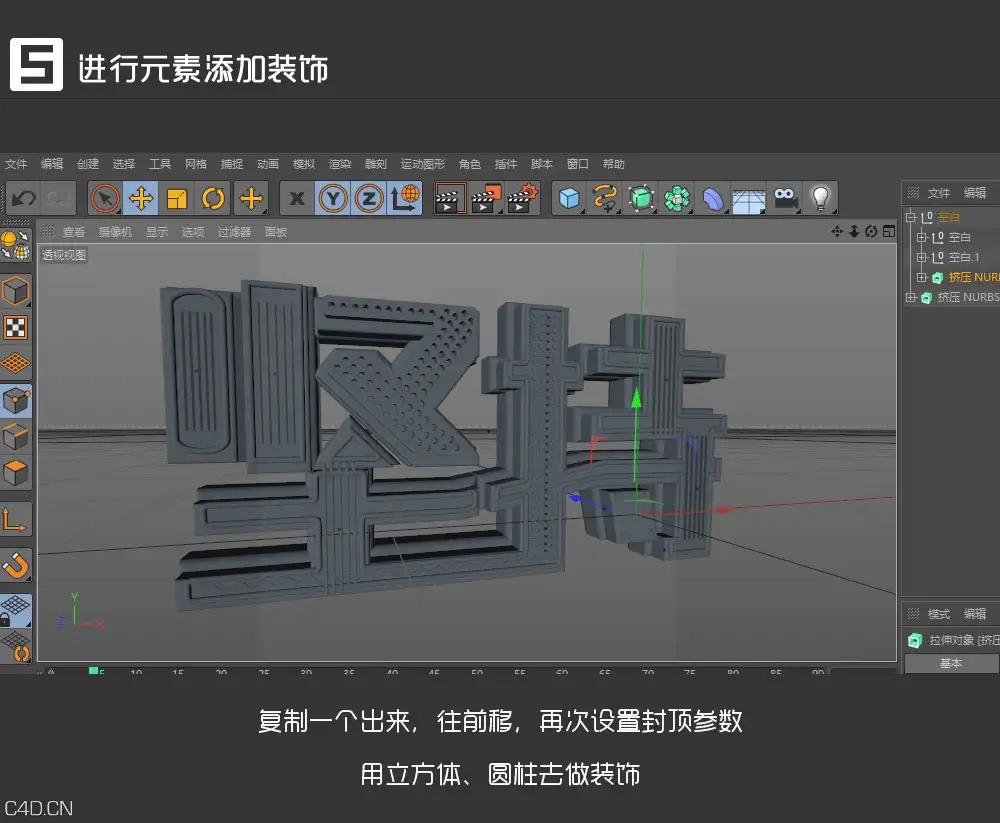The image size is (1000, 823).
Task: Switch to polygons mode
Action: click(x=15, y=473)
